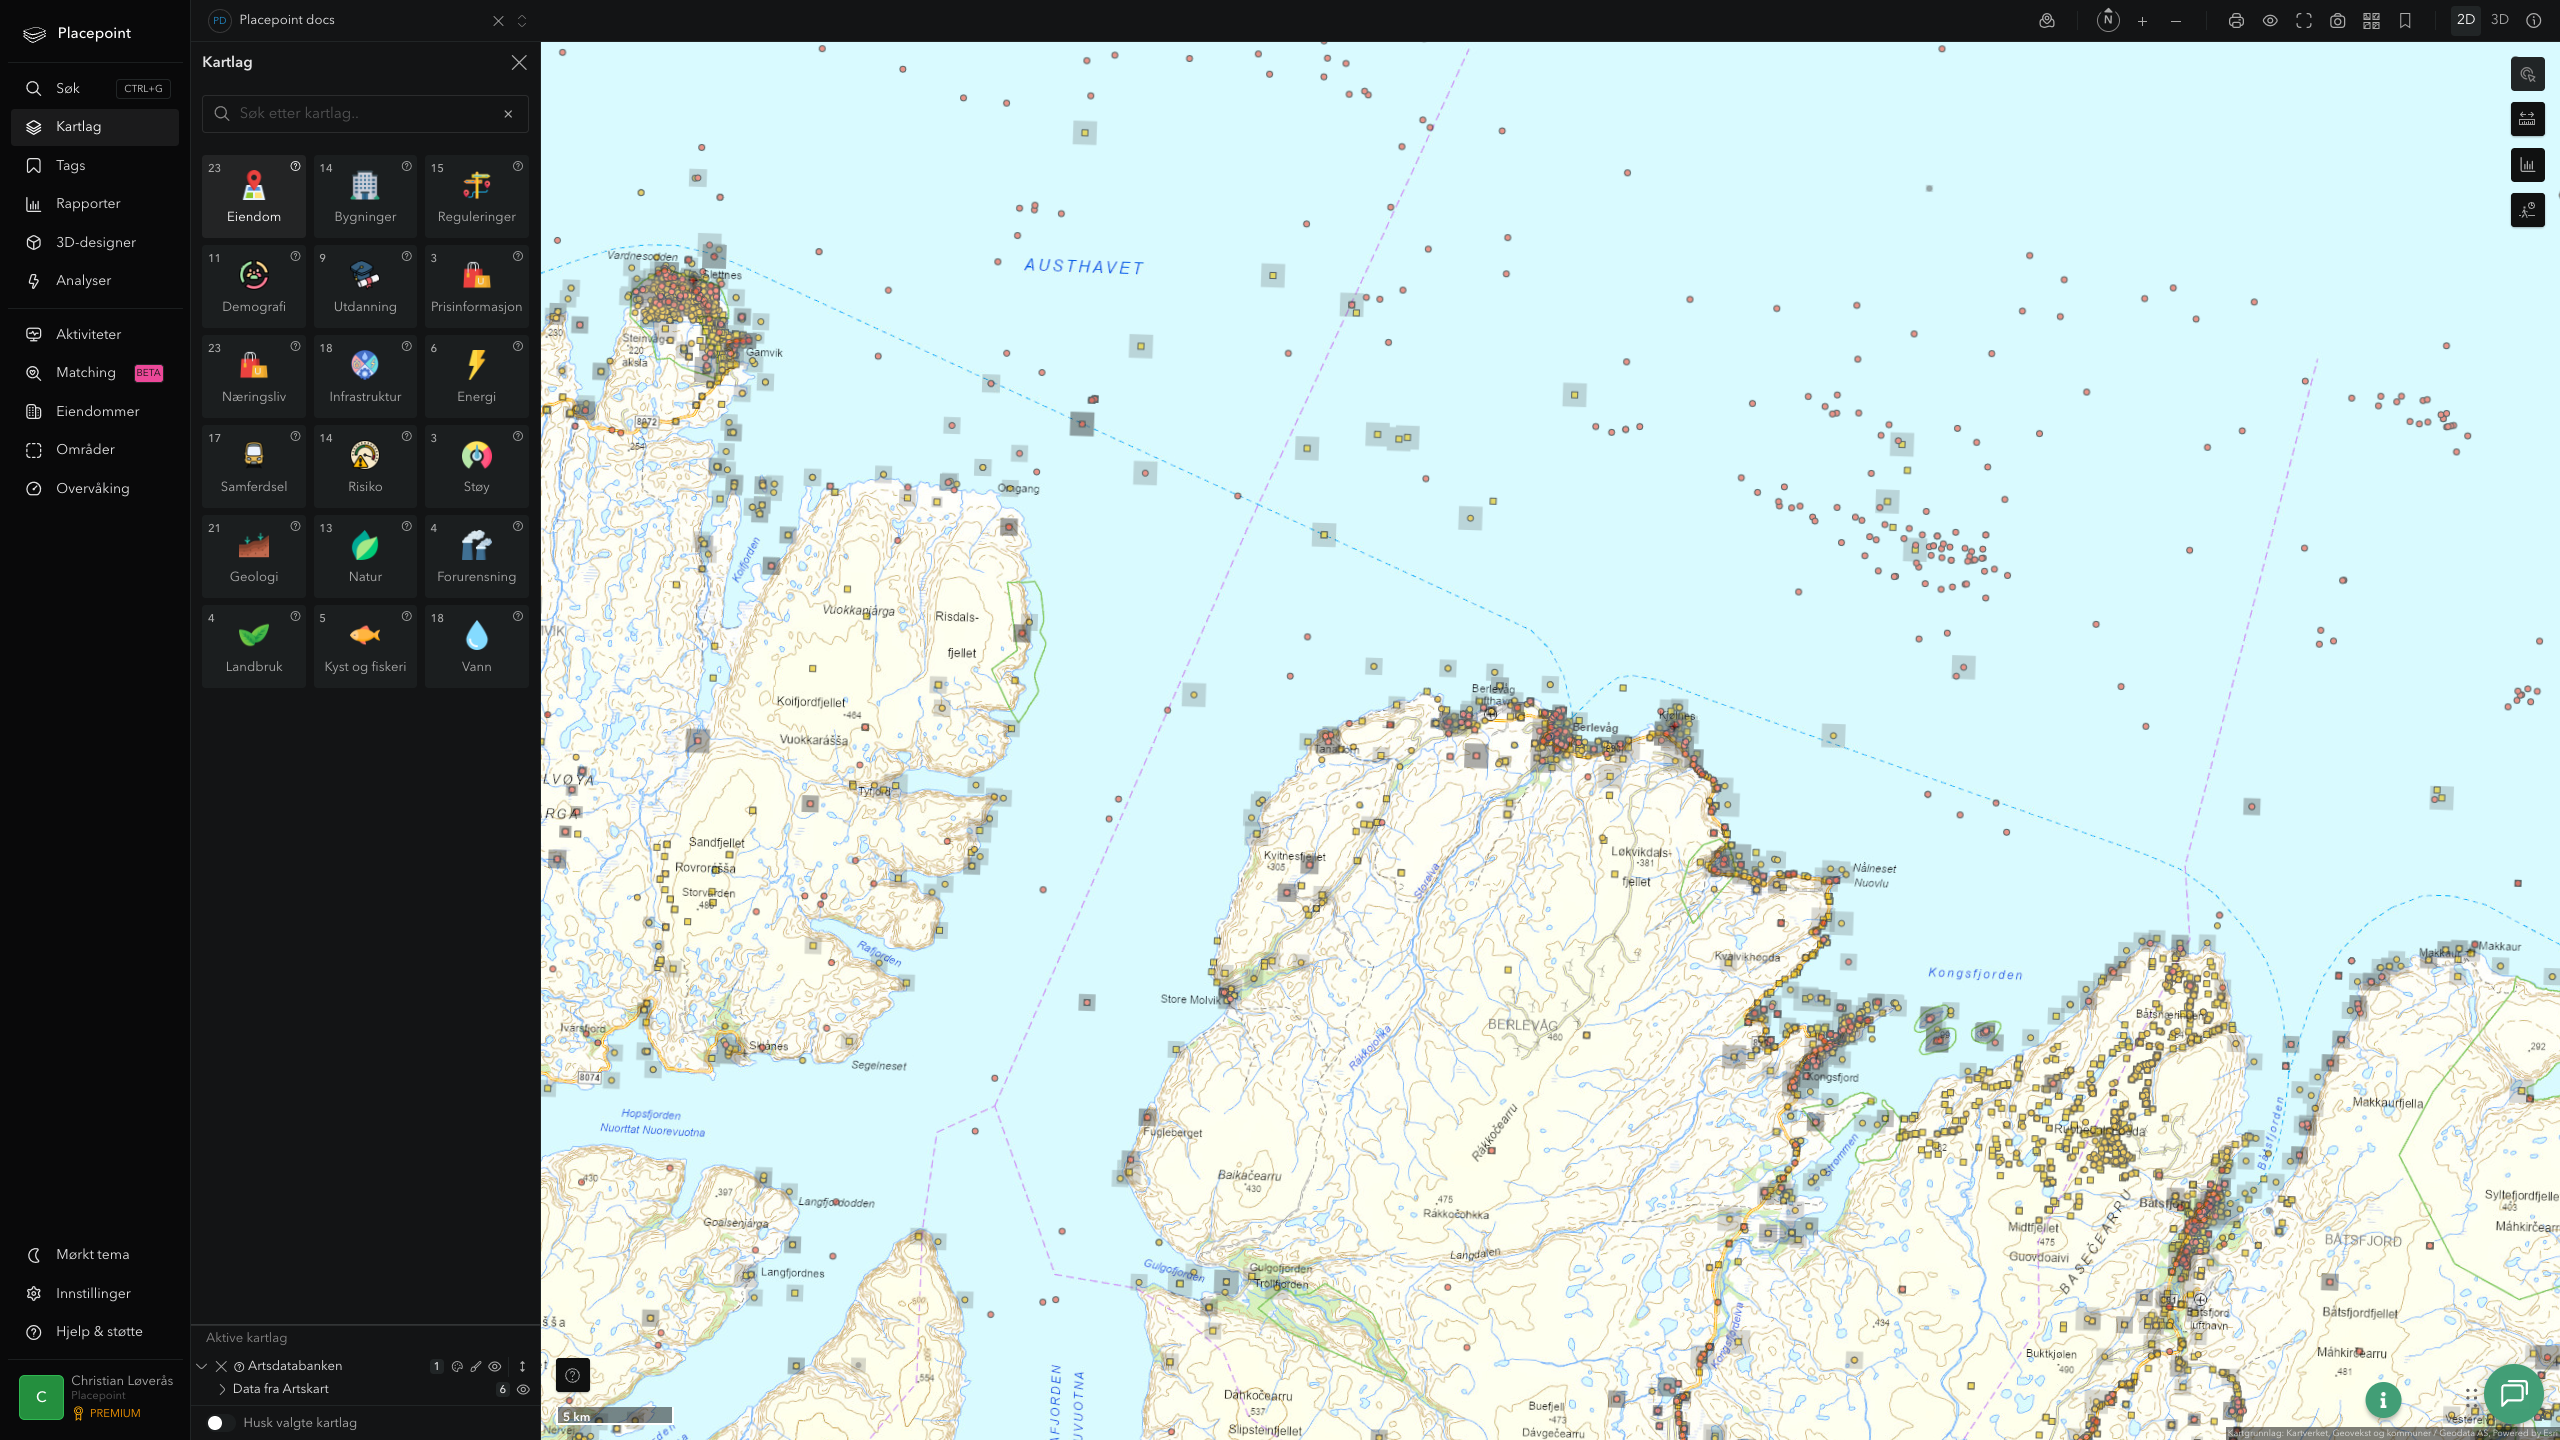Click the bookmark icon in top toolbar
This screenshot has width=2560, height=1440.
pos(2405,21)
